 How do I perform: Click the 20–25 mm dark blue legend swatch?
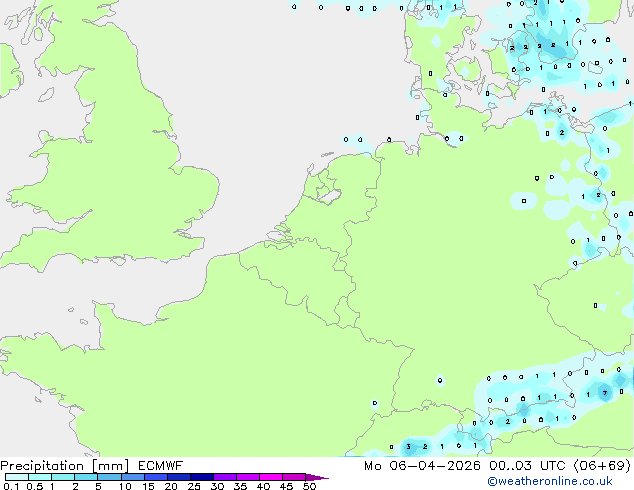(x=179, y=477)
